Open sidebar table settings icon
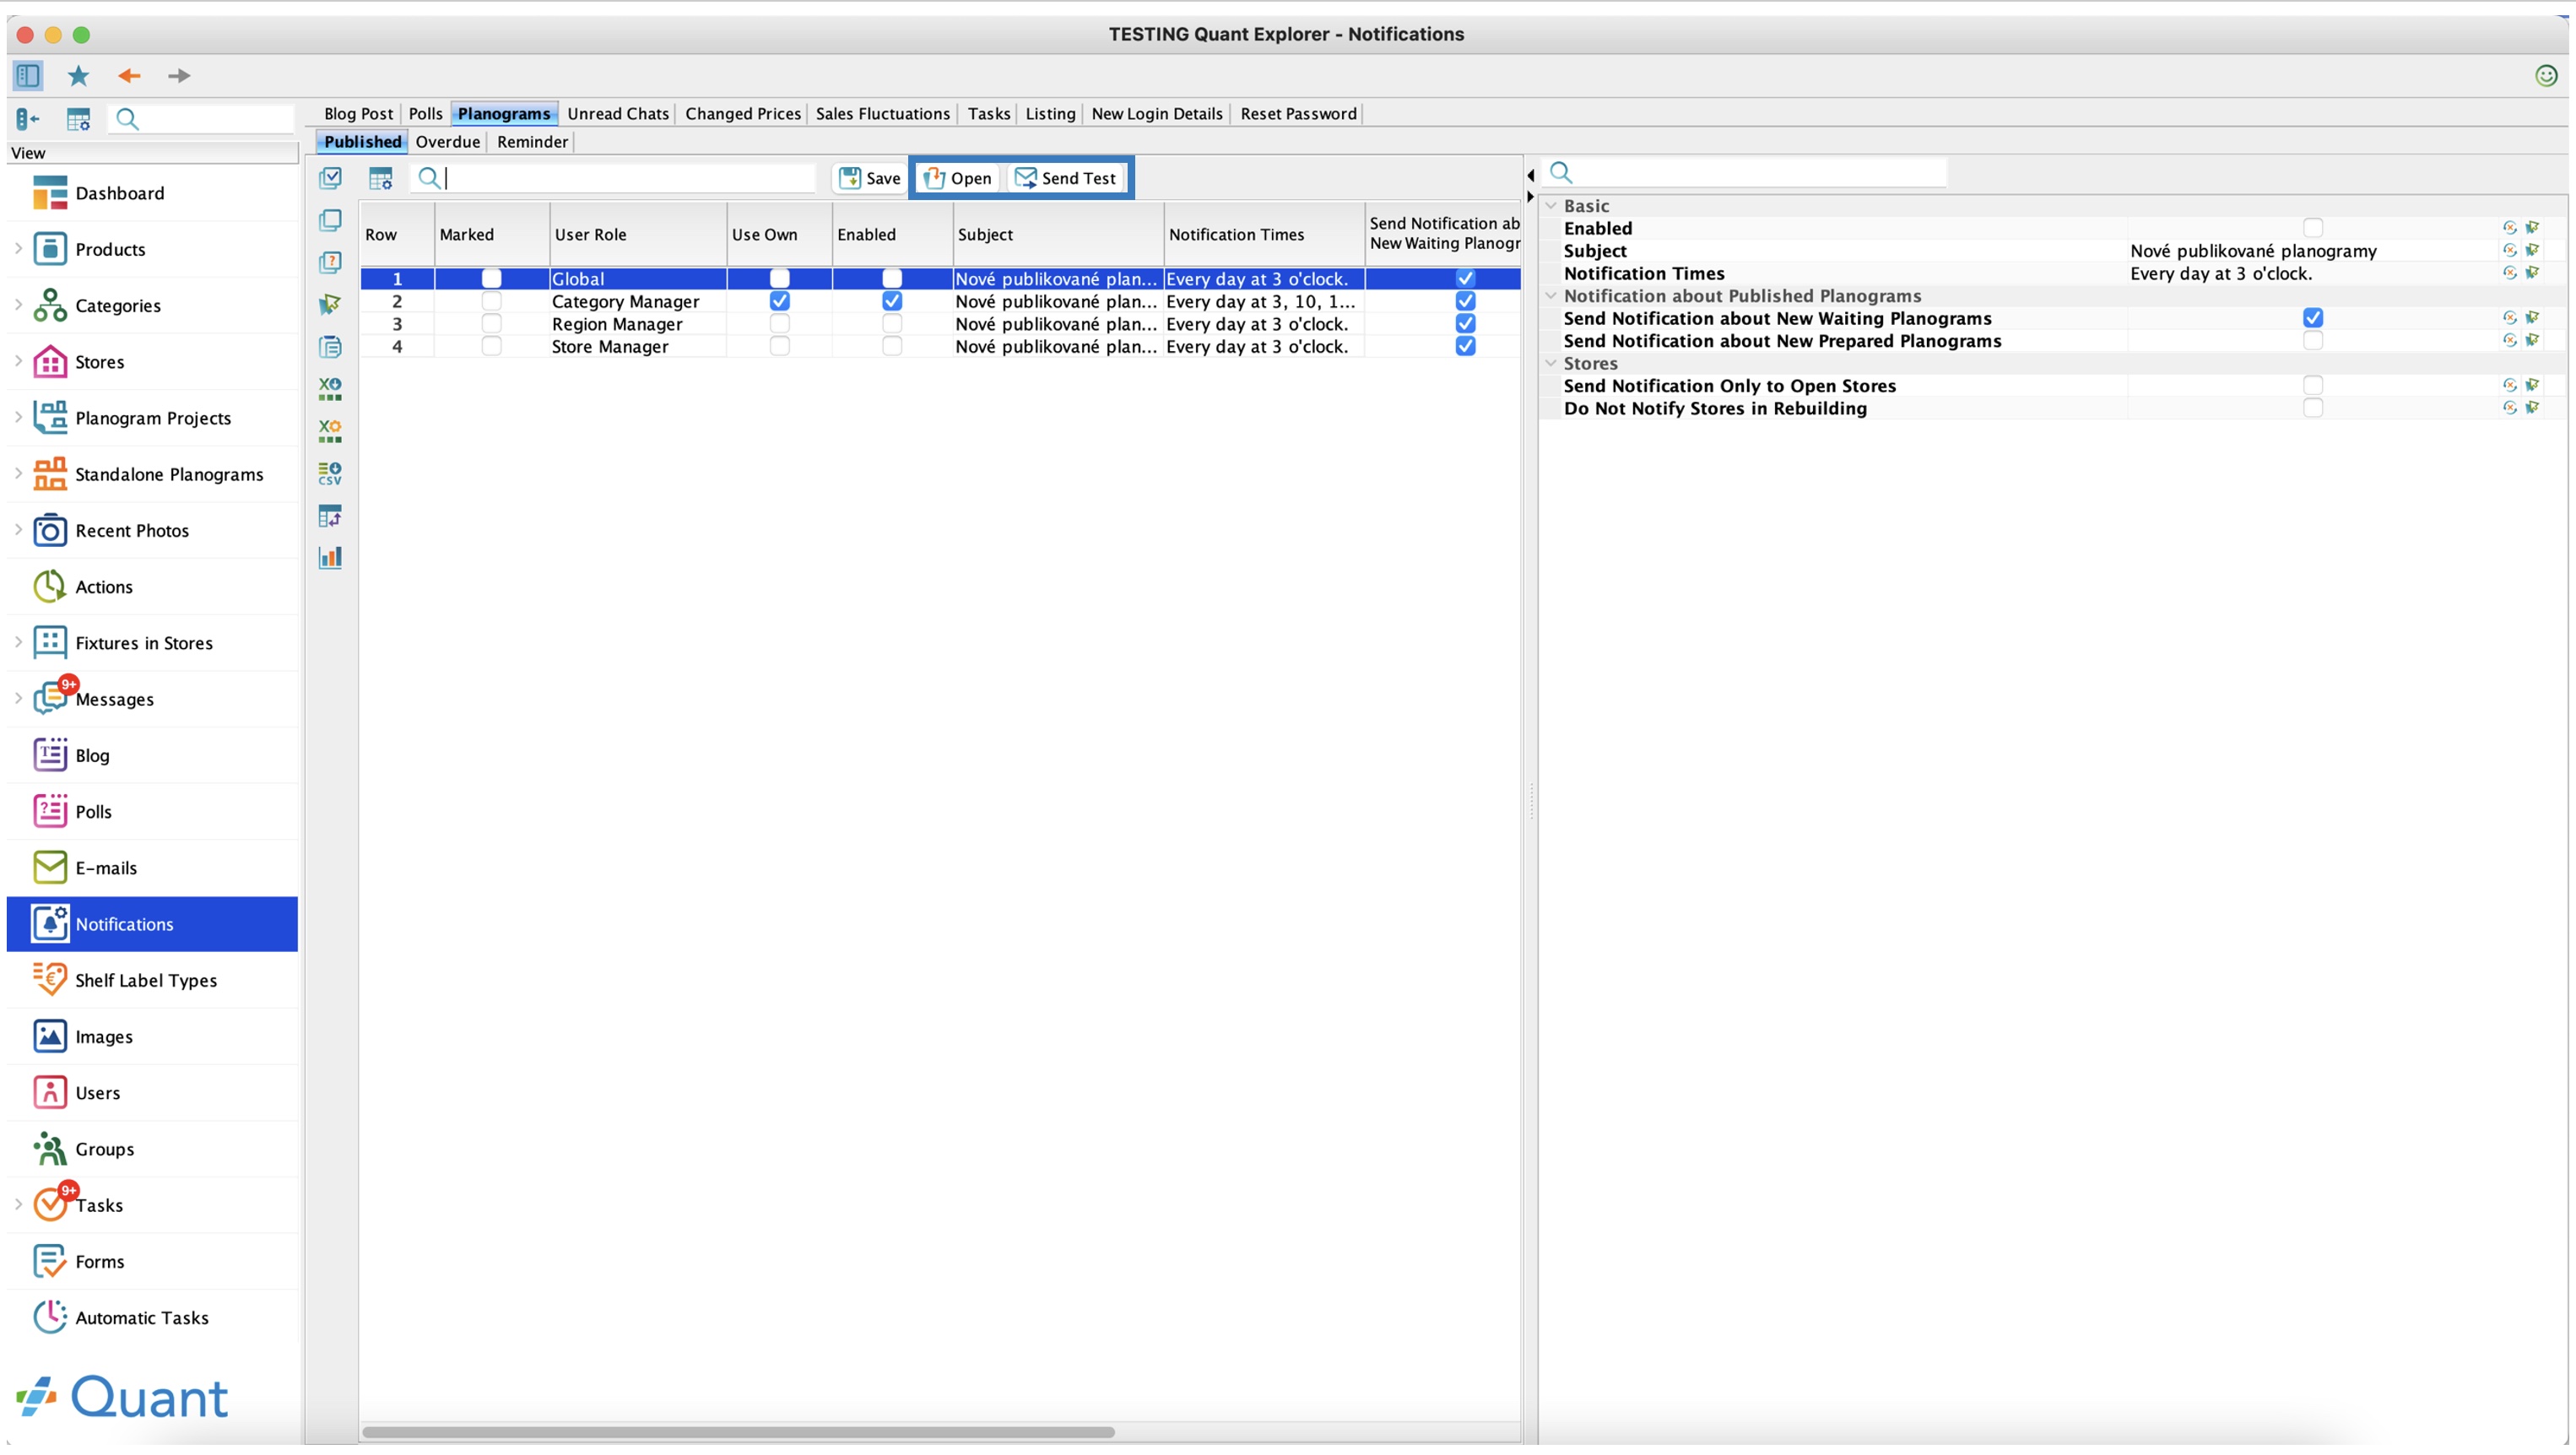Viewport: 2576px width, 1455px height. [78, 120]
